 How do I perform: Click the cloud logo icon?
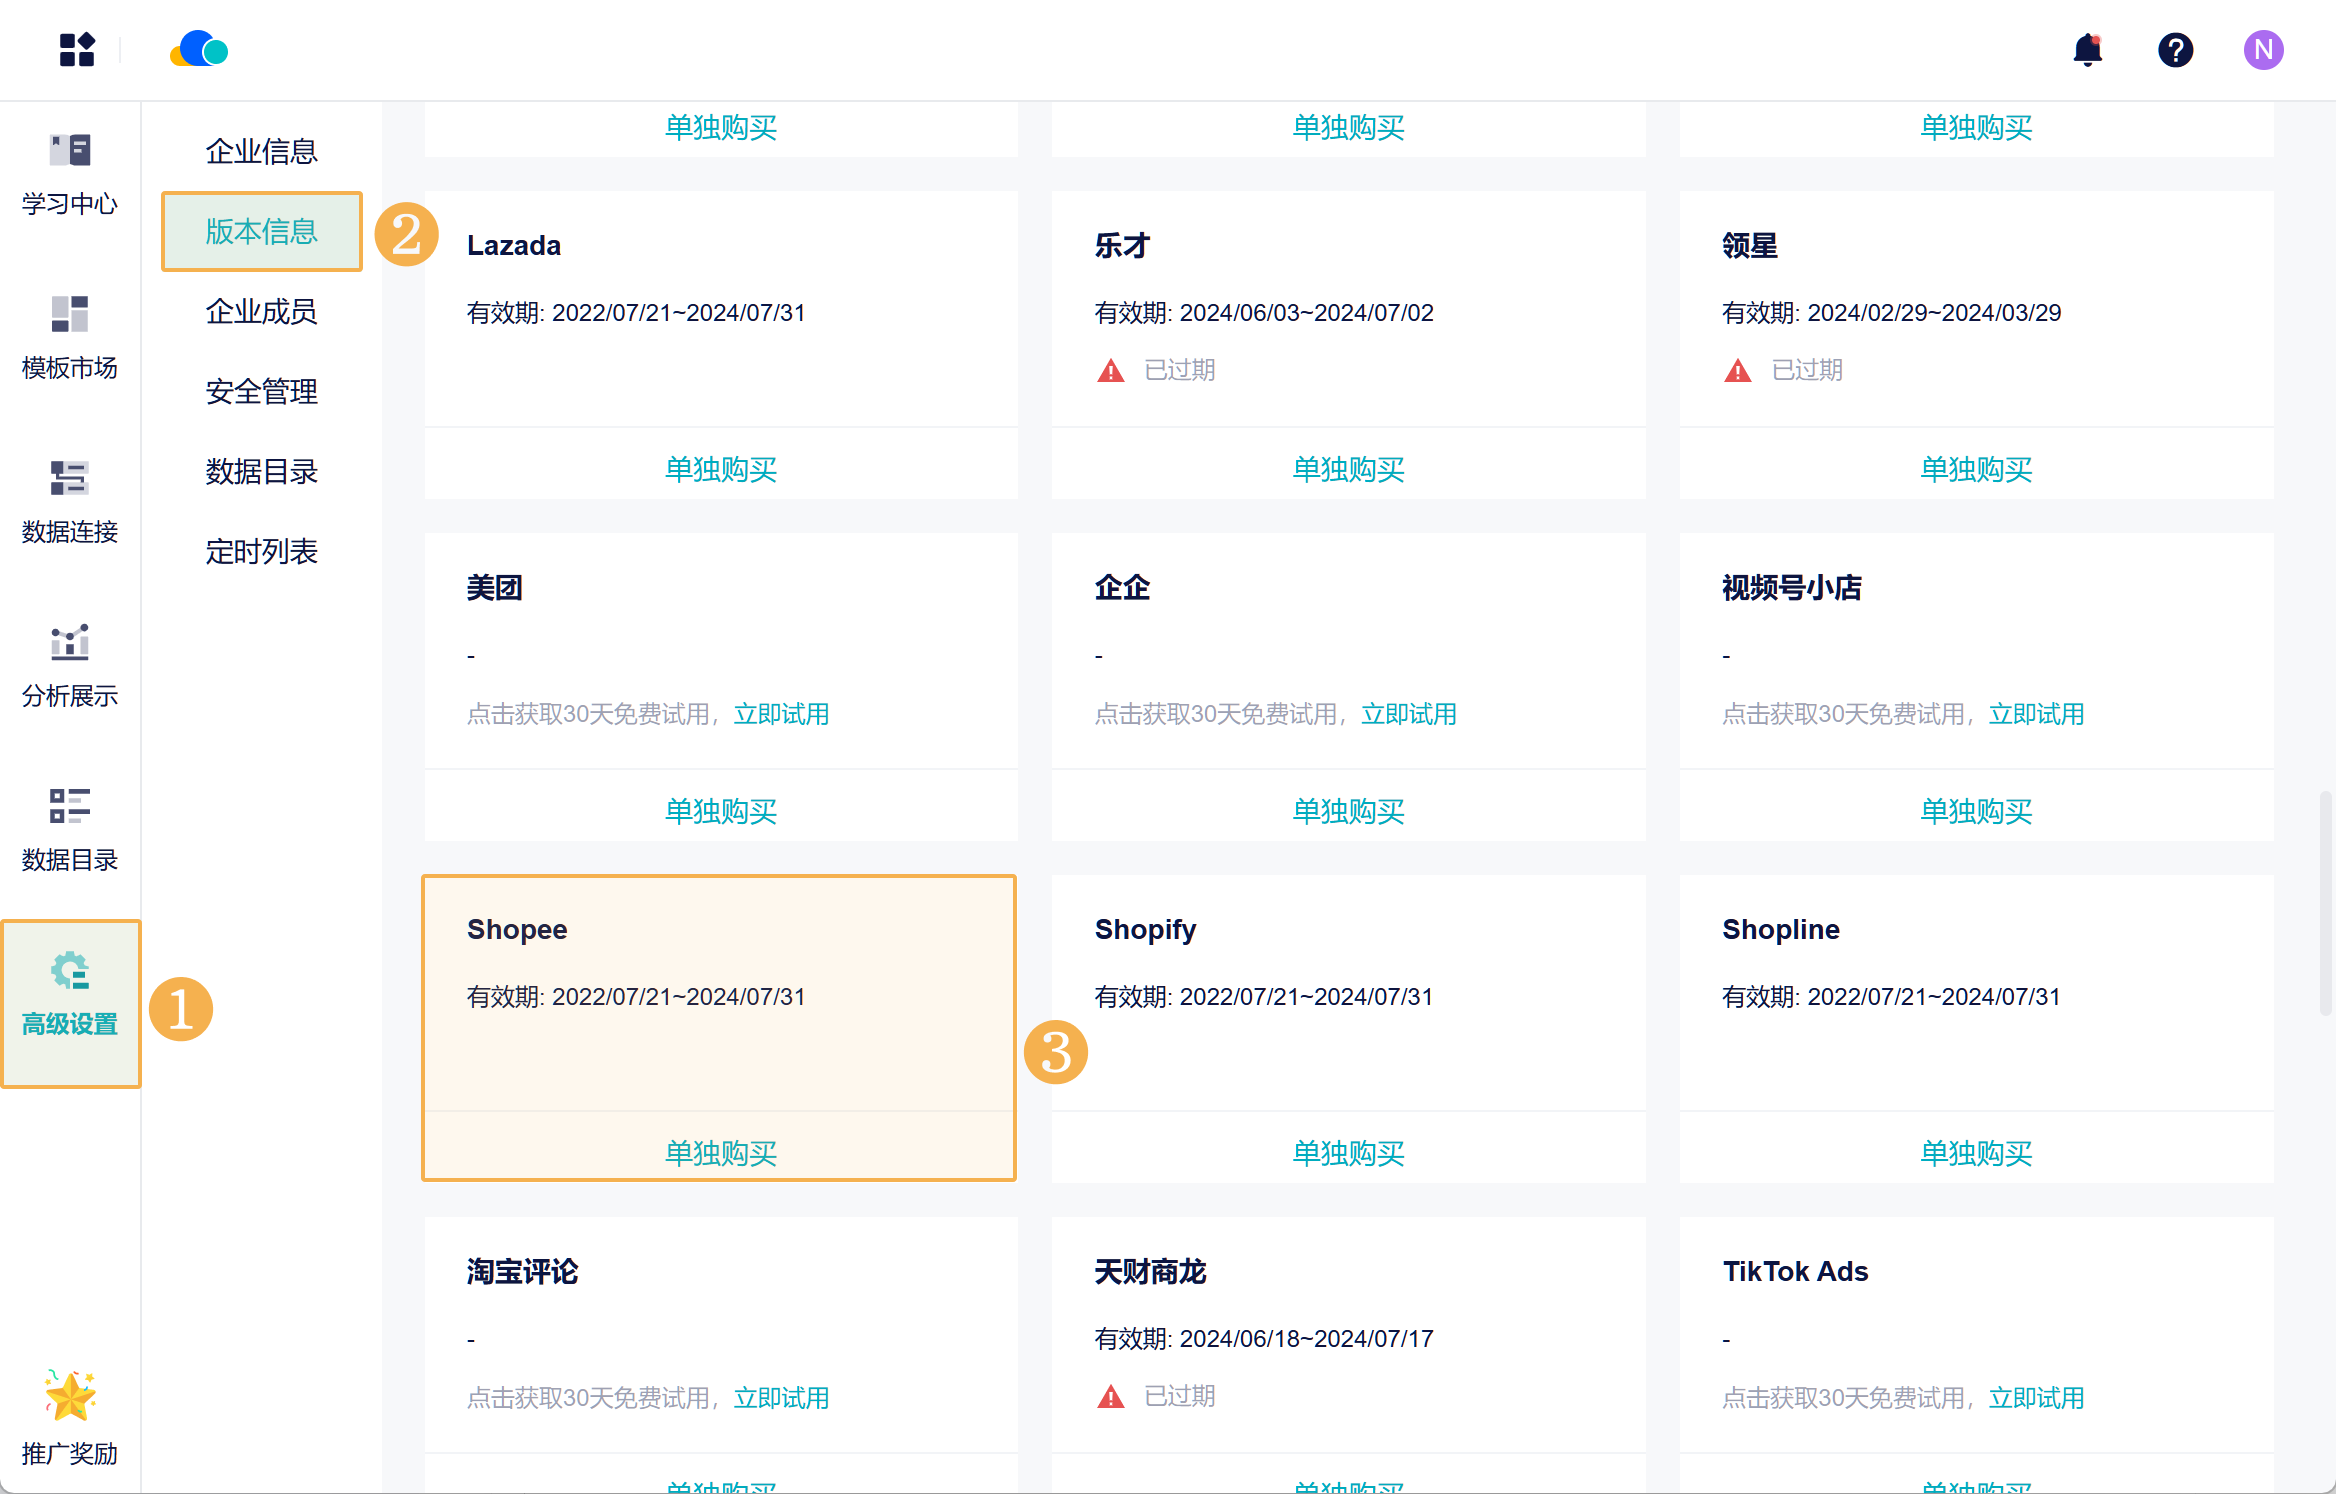point(199,49)
